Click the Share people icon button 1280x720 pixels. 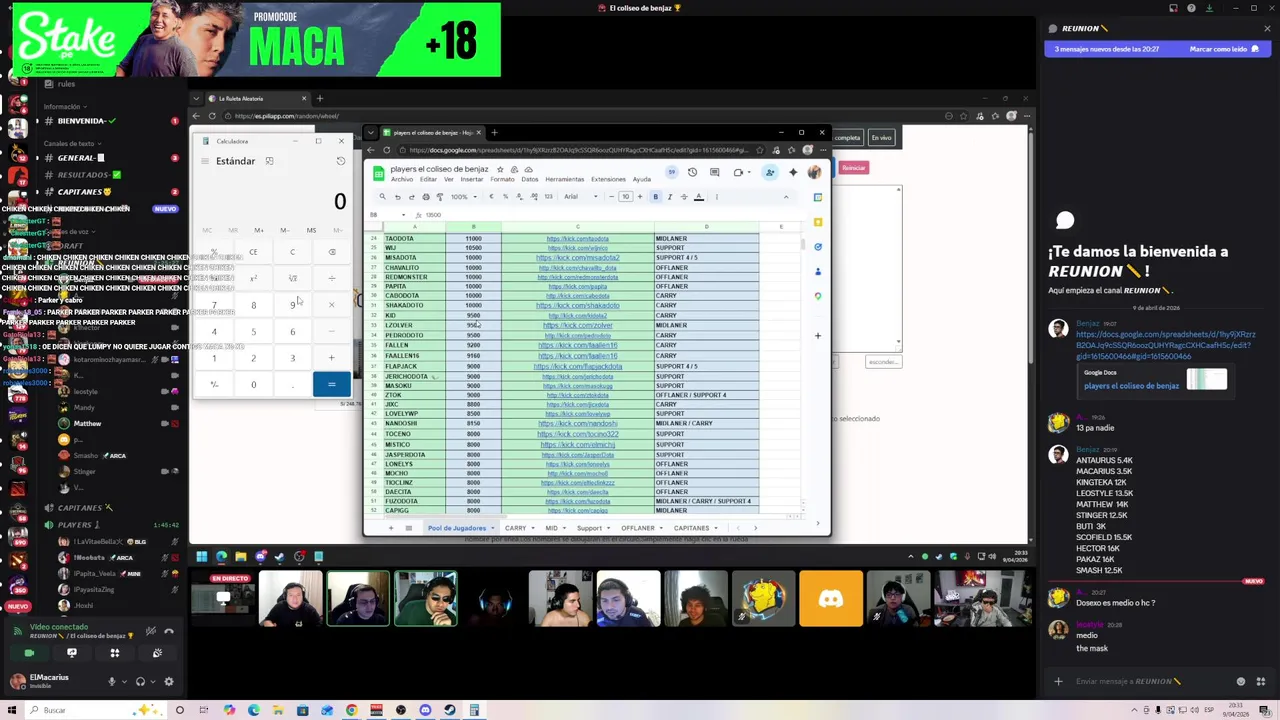pyautogui.click(x=770, y=172)
